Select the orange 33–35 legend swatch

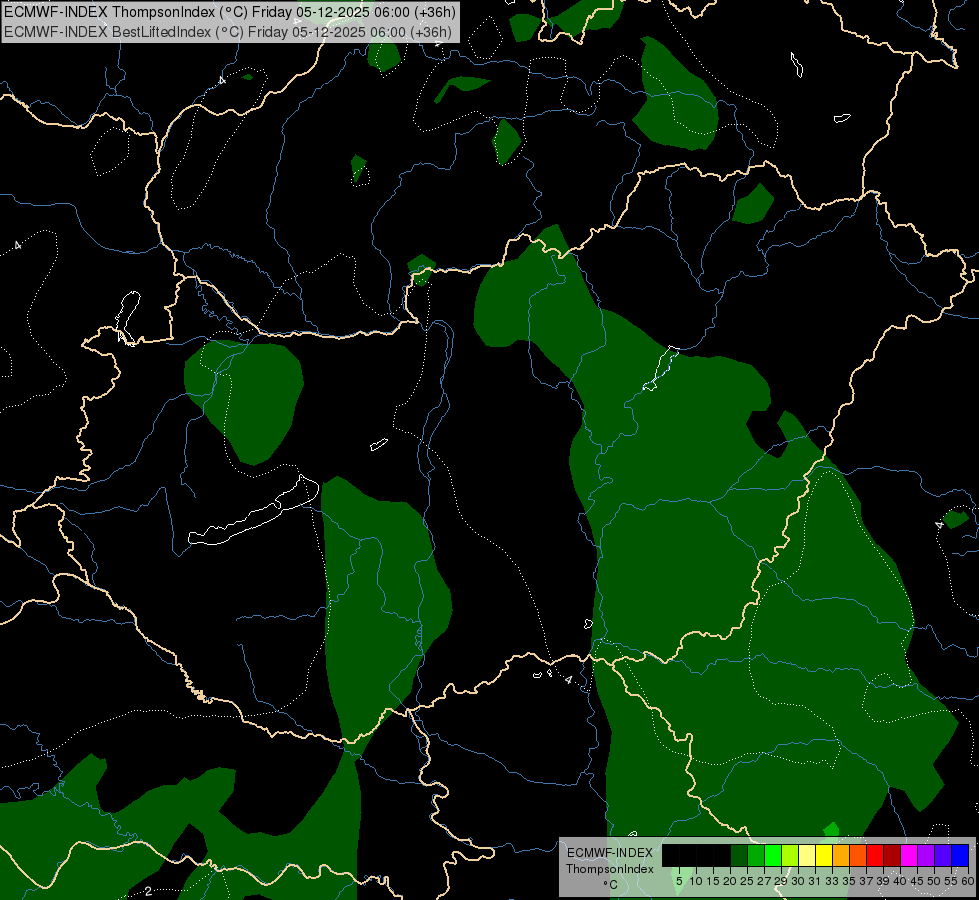[841, 855]
